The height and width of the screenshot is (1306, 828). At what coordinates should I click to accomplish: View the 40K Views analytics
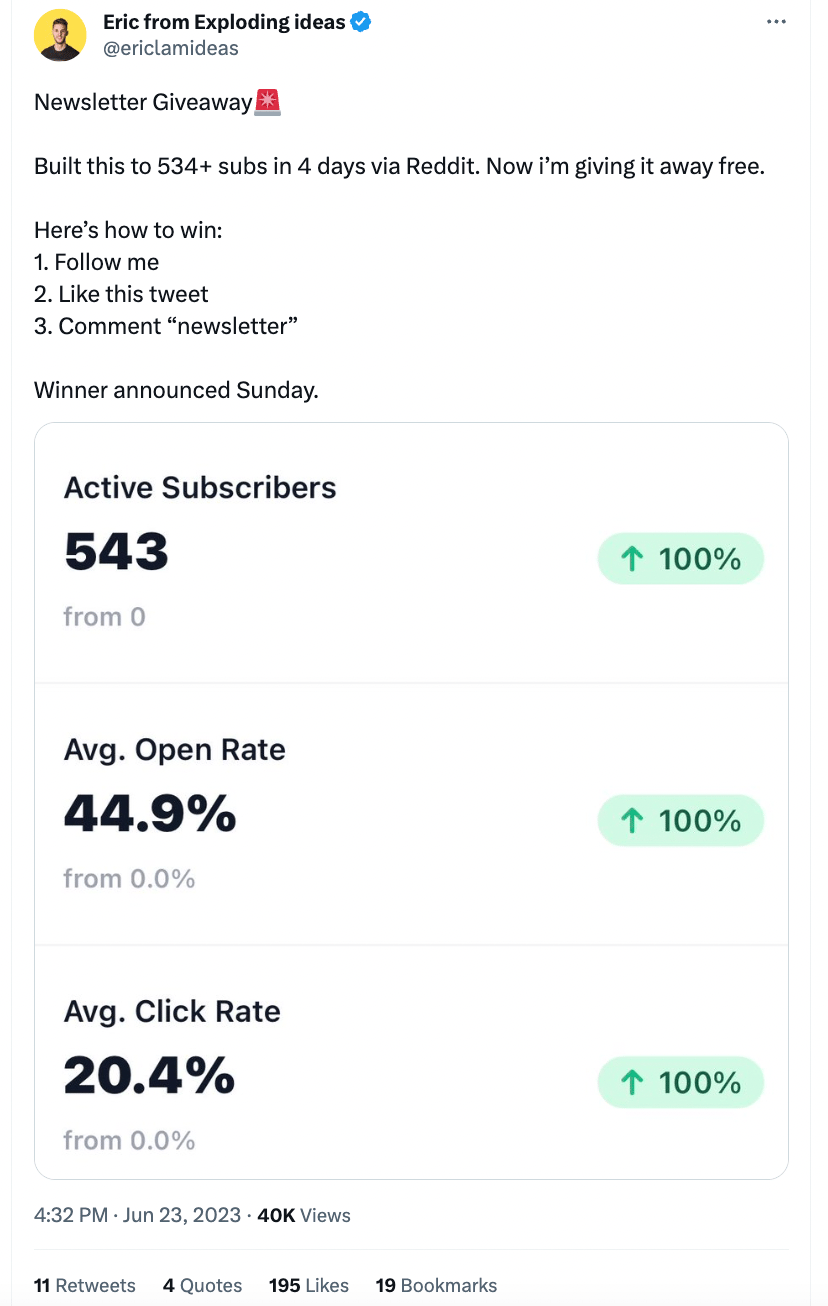coord(304,1216)
